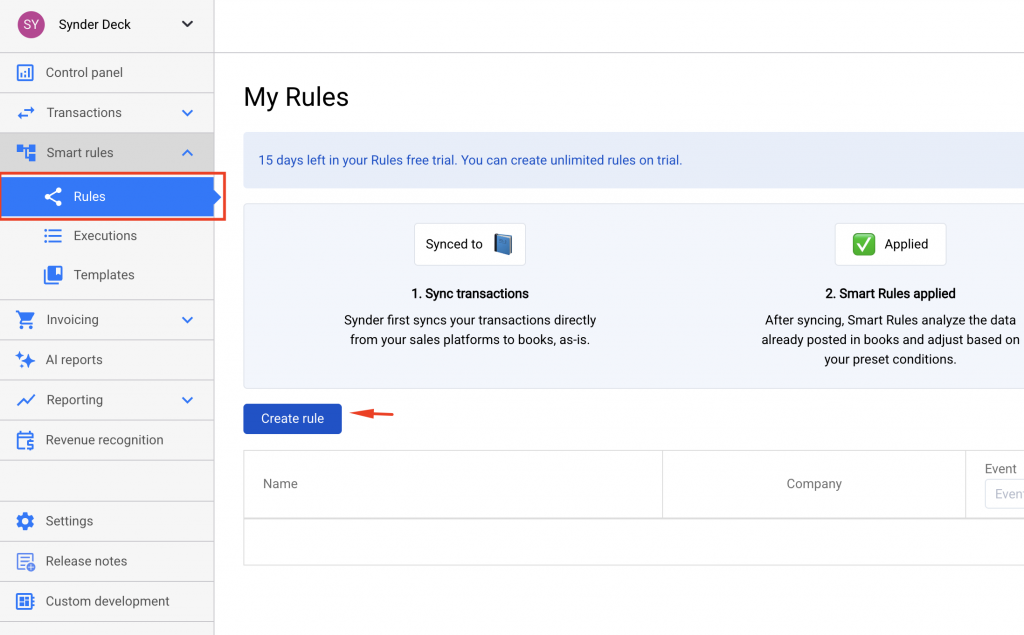This screenshot has width=1024, height=635.
Task: Open Settings from the sidebar
Action: pyautogui.click(x=69, y=521)
